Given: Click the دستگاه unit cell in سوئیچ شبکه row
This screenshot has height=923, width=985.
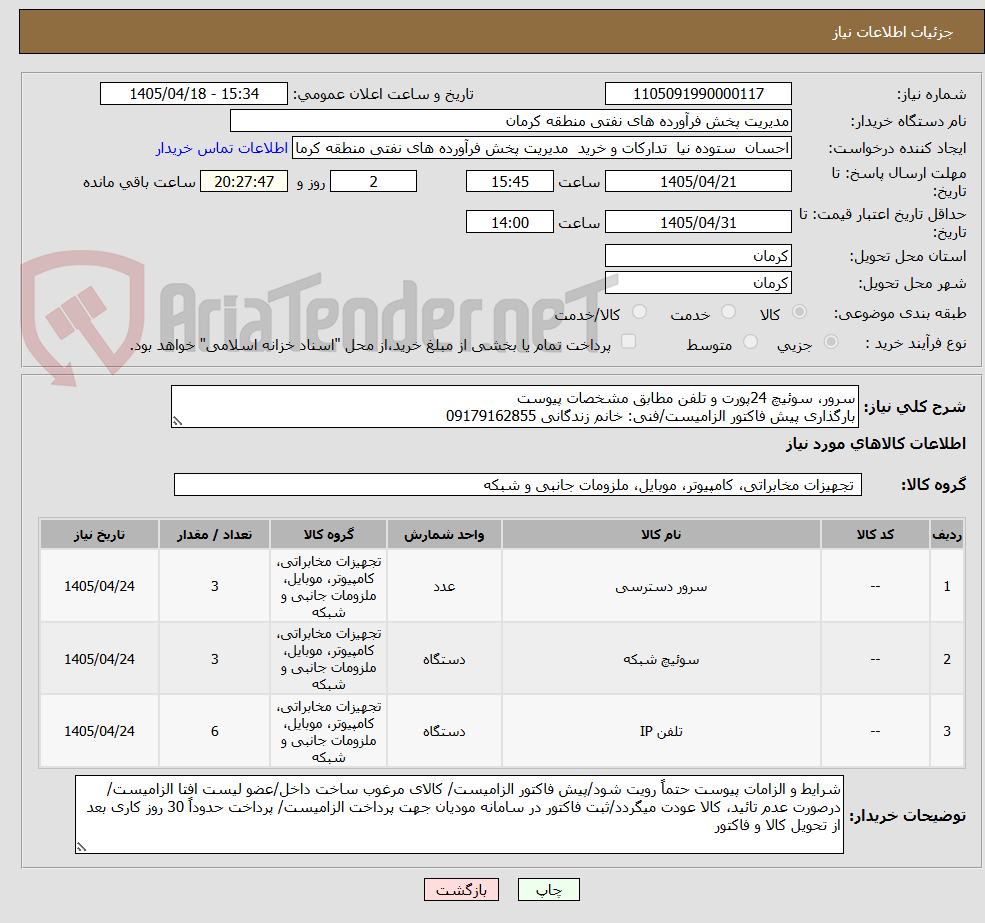Looking at the screenshot, I should pos(444,658).
